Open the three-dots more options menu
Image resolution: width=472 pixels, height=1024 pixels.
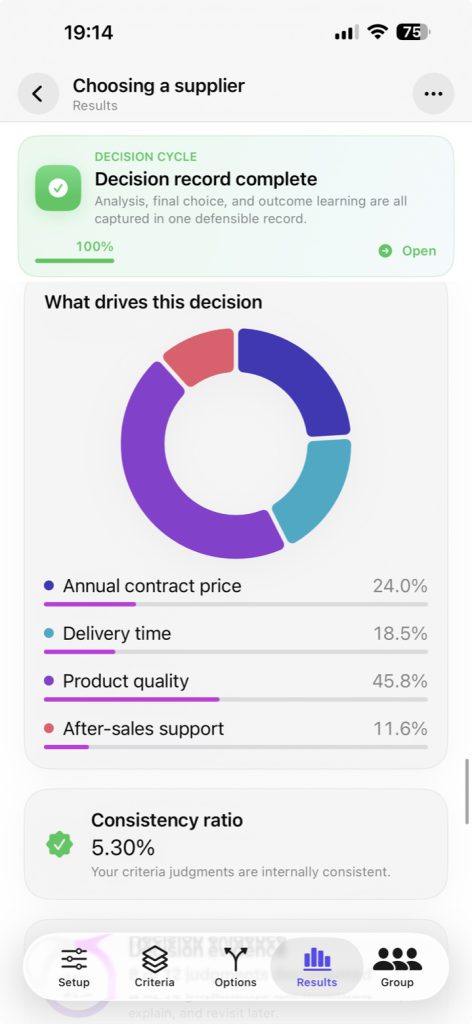[x=433, y=94]
